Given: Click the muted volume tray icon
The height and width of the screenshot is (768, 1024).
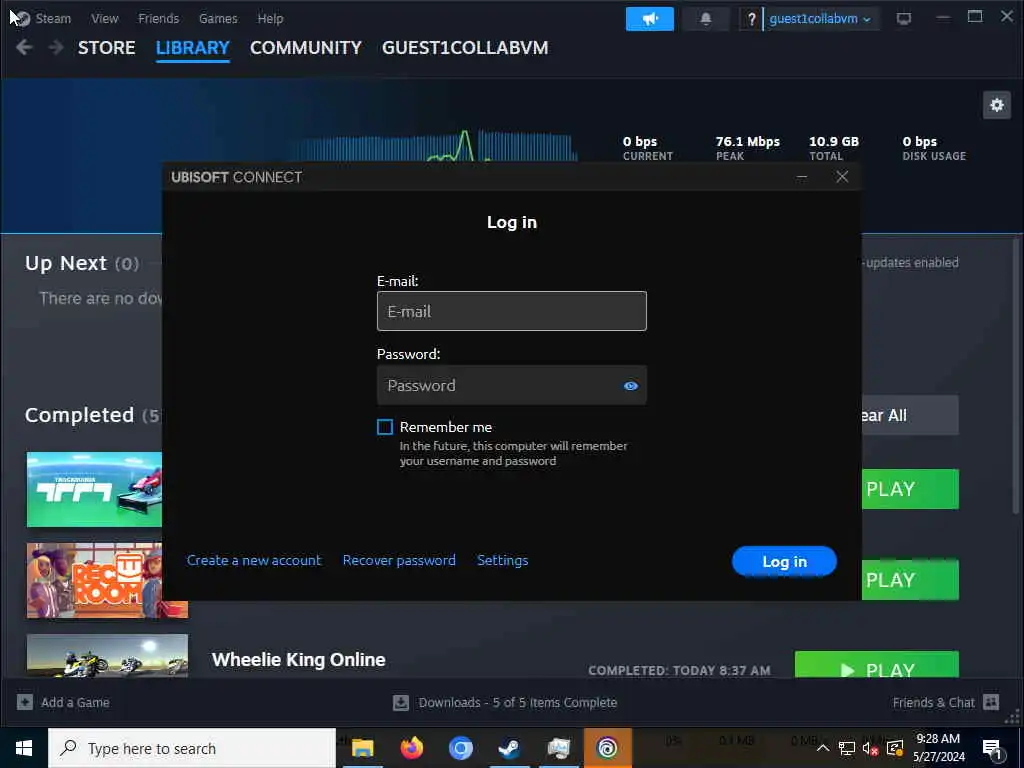Looking at the screenshot, I should 870,748.
